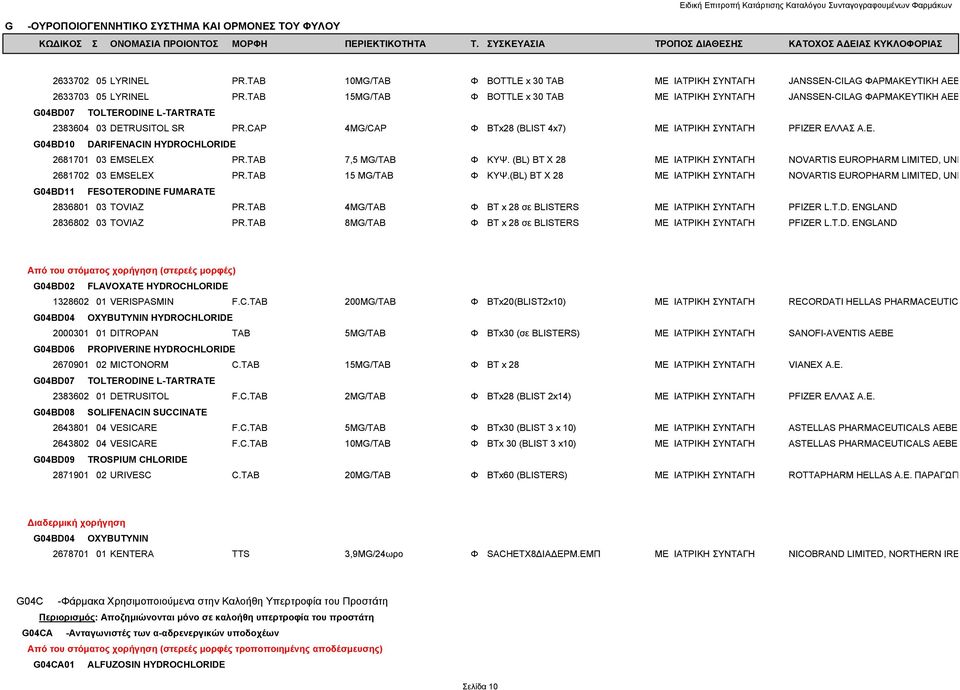Click the G04BD11 FESOTERODINE FUMARATE heading

(x=124, y=192)
